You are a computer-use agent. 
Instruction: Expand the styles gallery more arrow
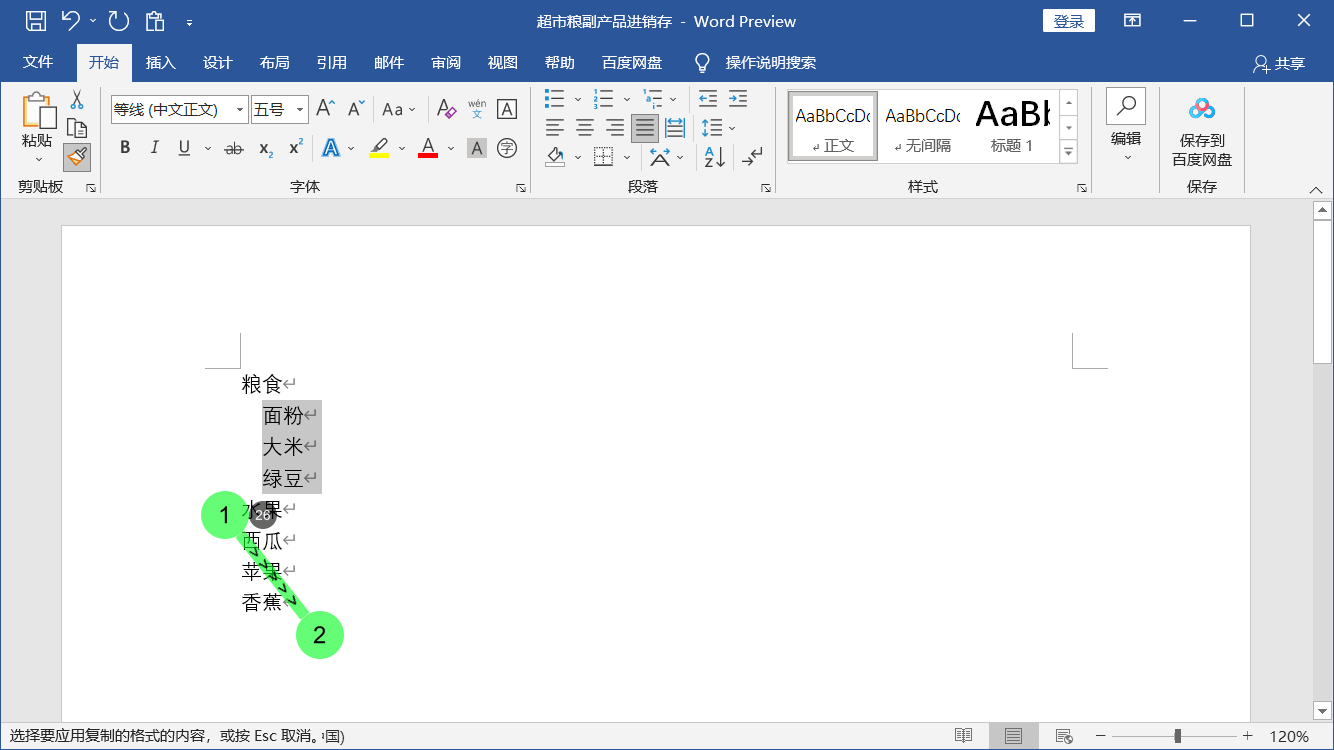coord(1068,153)
